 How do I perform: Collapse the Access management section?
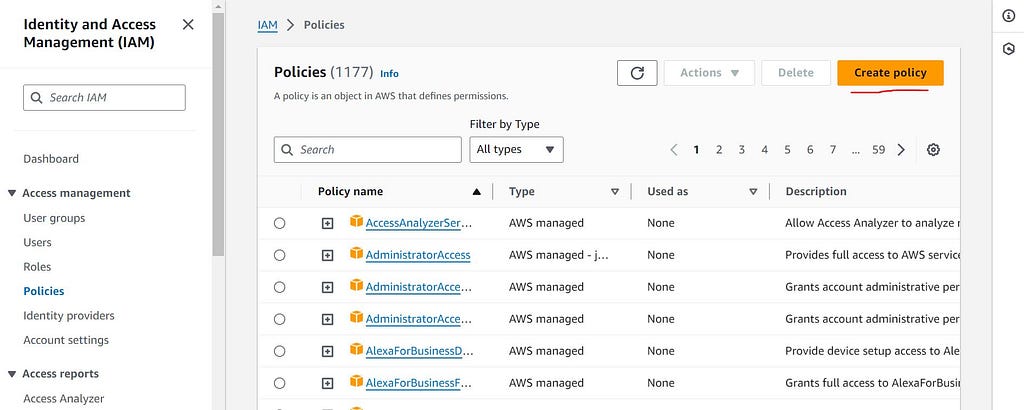pos(12,193)
